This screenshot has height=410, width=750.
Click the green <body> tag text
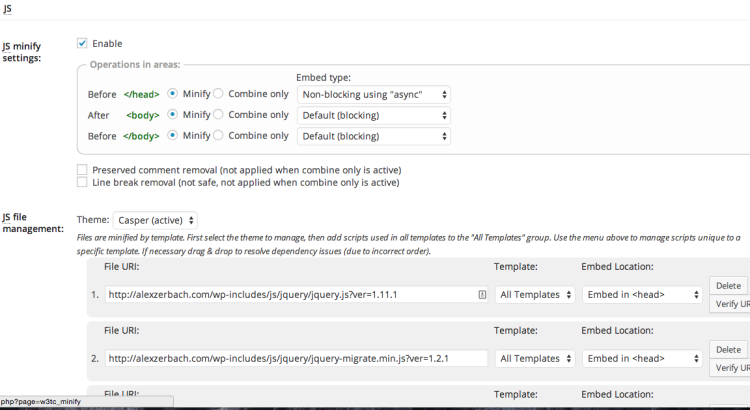pos(143,115)
